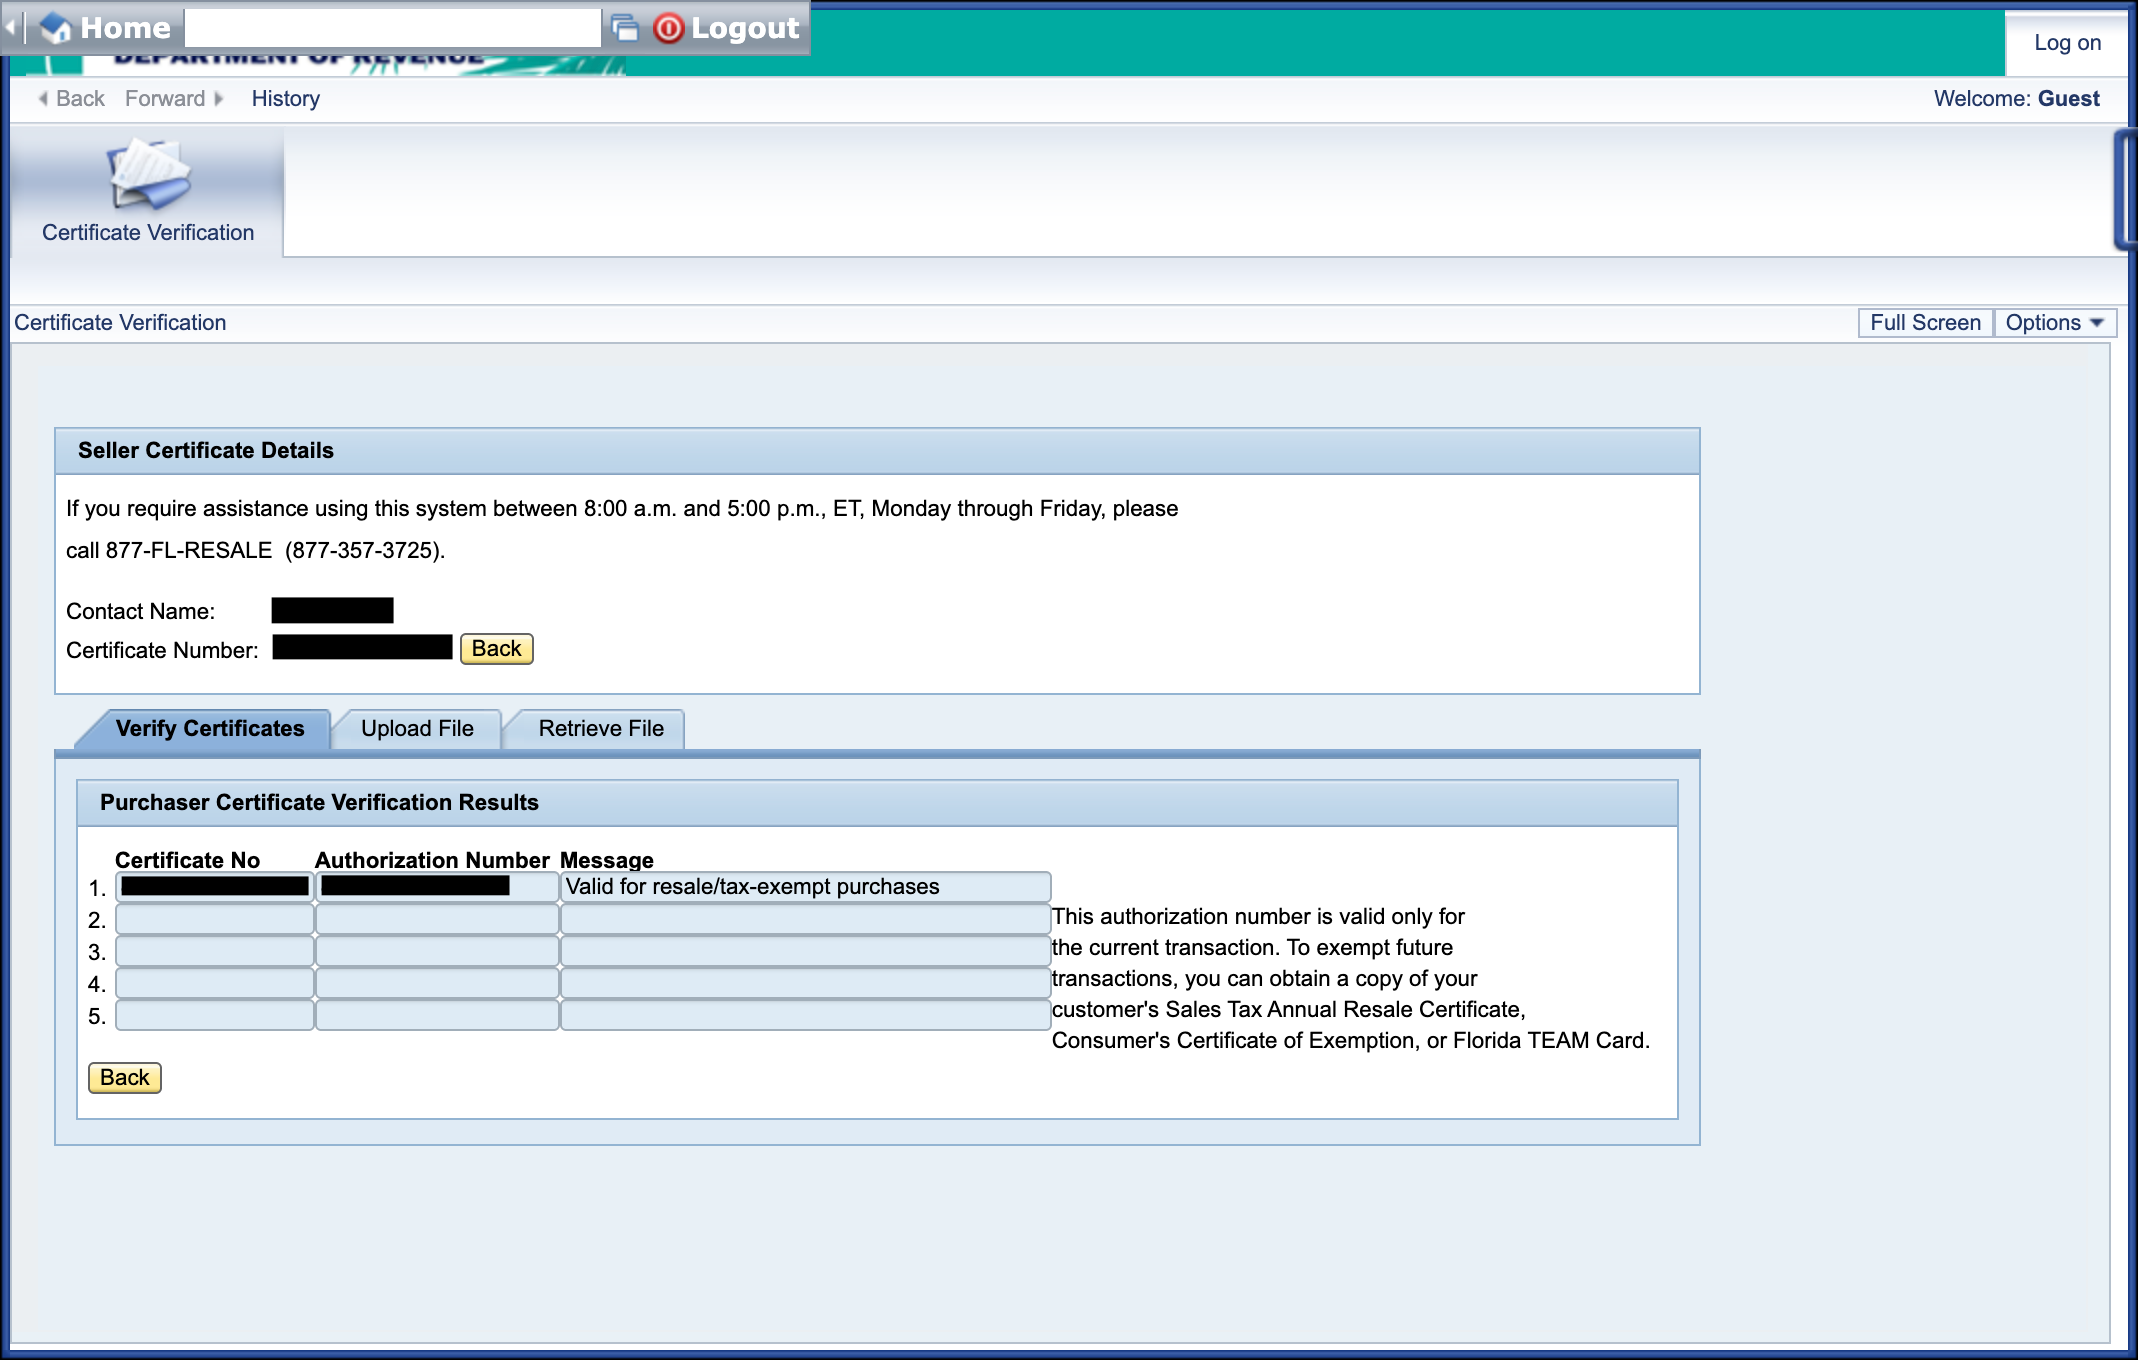Click row 1 Certificate No field
Viewport: 2138px width, 1360px height.
[x=215, y=887]
